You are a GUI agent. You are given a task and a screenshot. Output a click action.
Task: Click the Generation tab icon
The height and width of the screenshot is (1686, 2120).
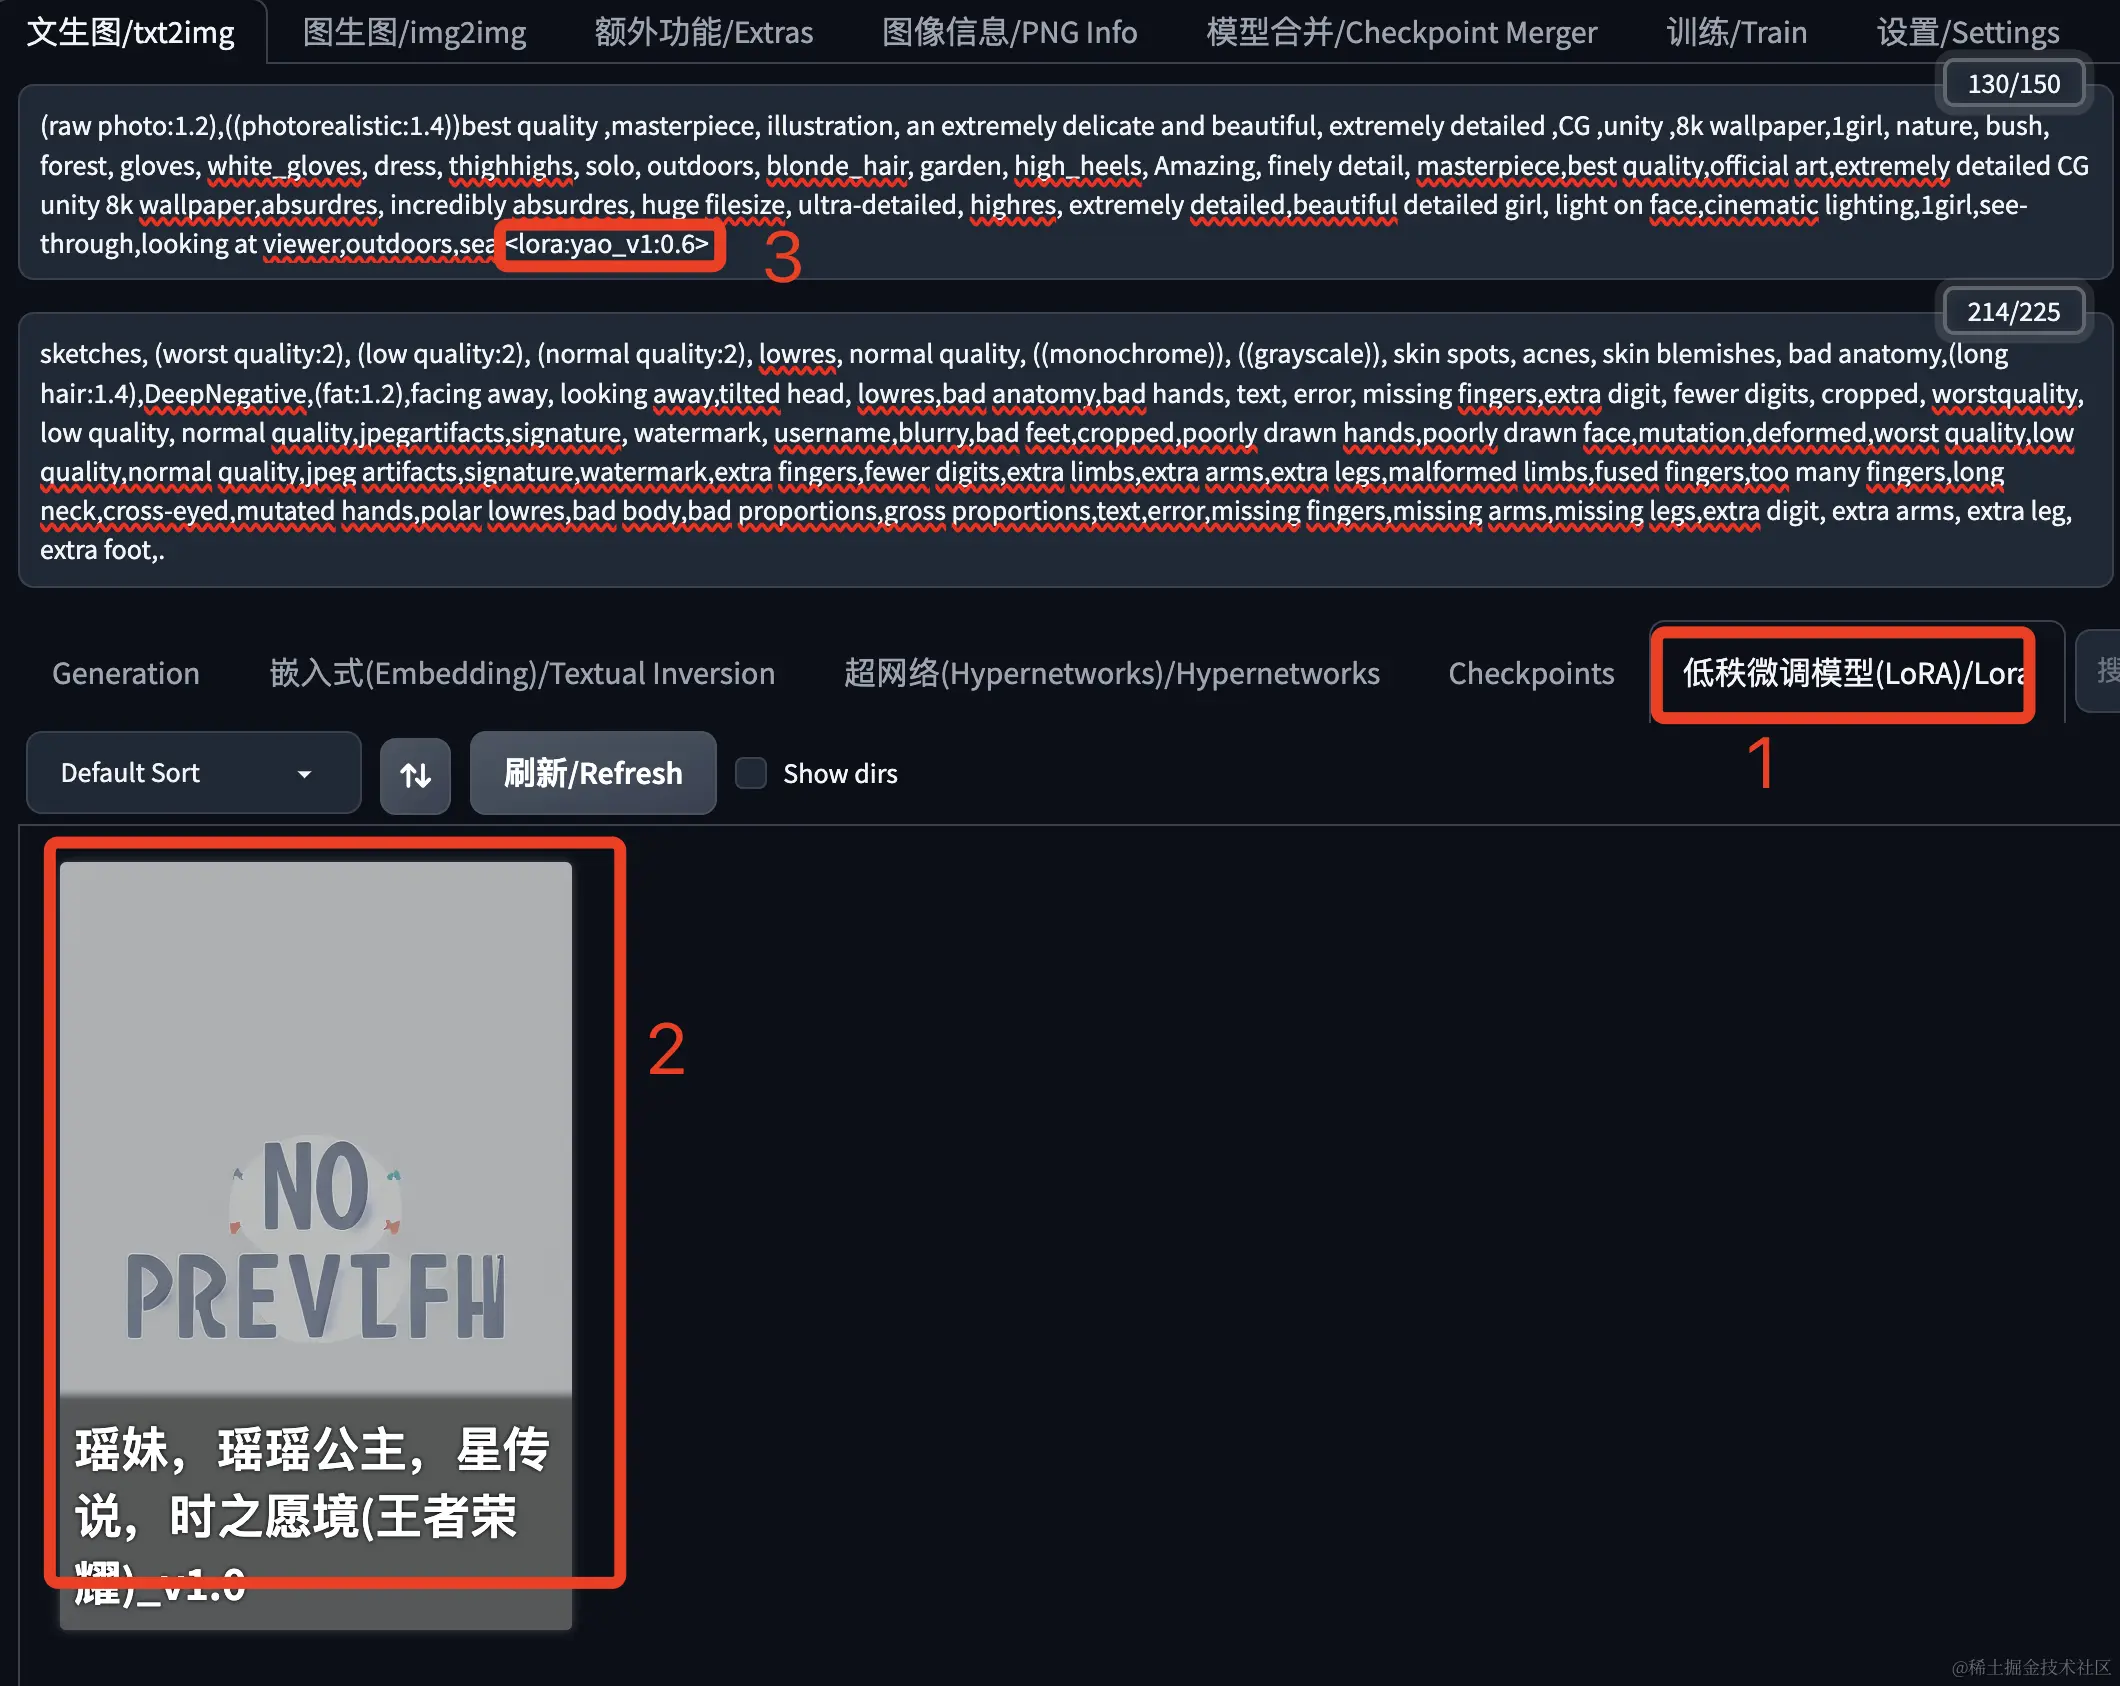click(129, 673)
